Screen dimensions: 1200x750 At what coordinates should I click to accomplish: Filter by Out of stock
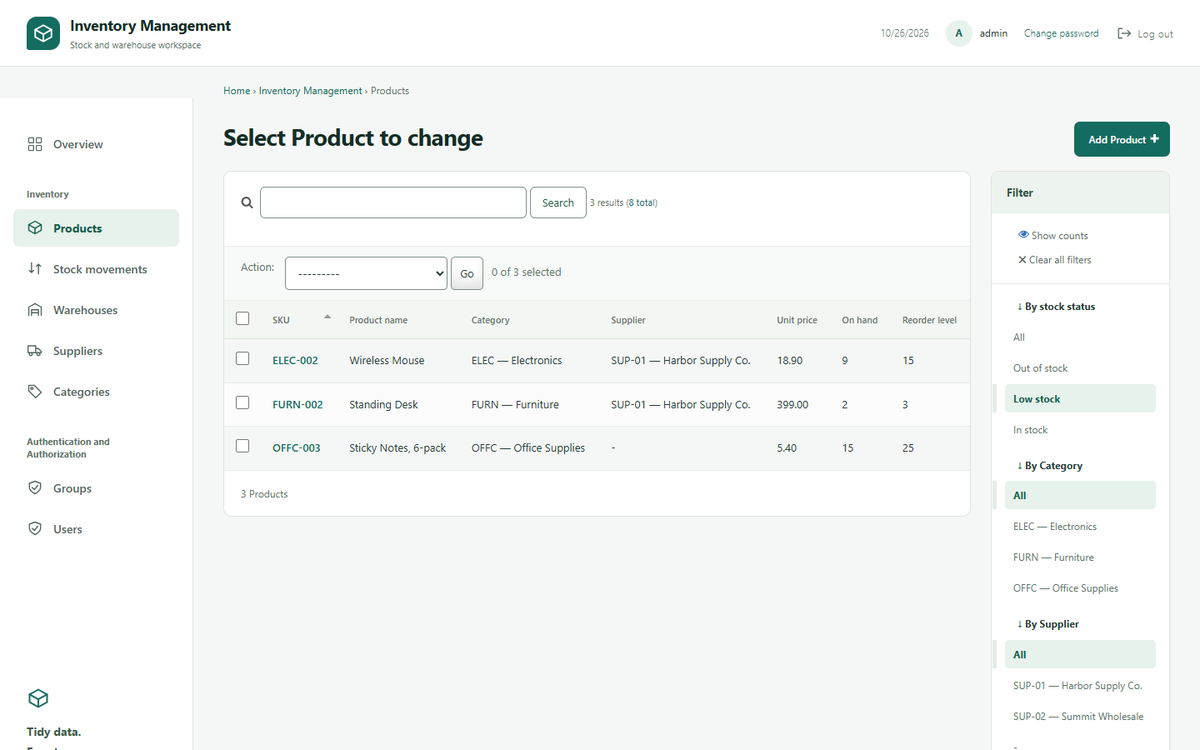[1080, 368]
